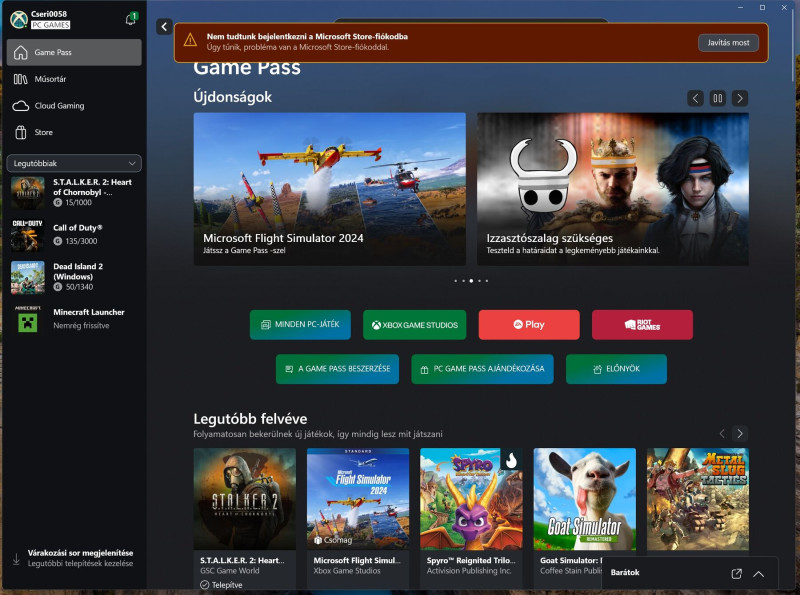Screen dimensions: 800x595
Task: Click the Xbox profile avatar Cseri0058
Action: (x=19, y=19)
